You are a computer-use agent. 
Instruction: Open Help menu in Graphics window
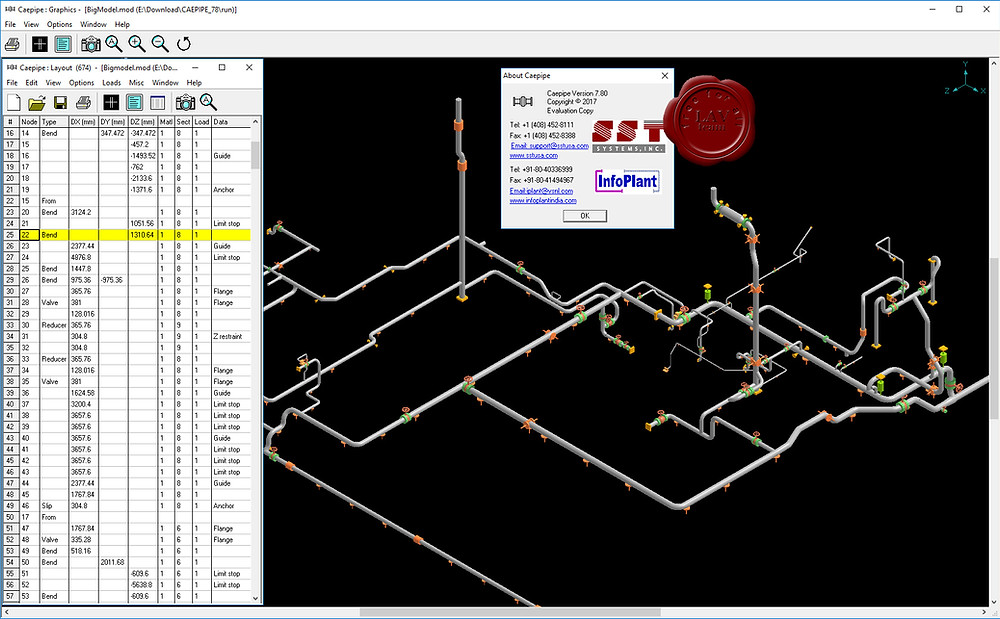tap(122, 24)
